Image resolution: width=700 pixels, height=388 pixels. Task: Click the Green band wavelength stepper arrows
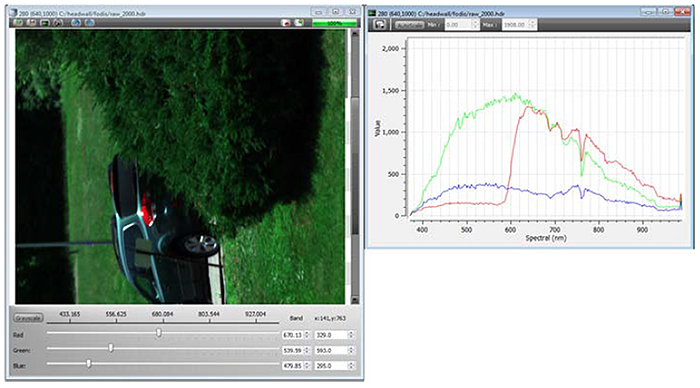coord(307,350)
